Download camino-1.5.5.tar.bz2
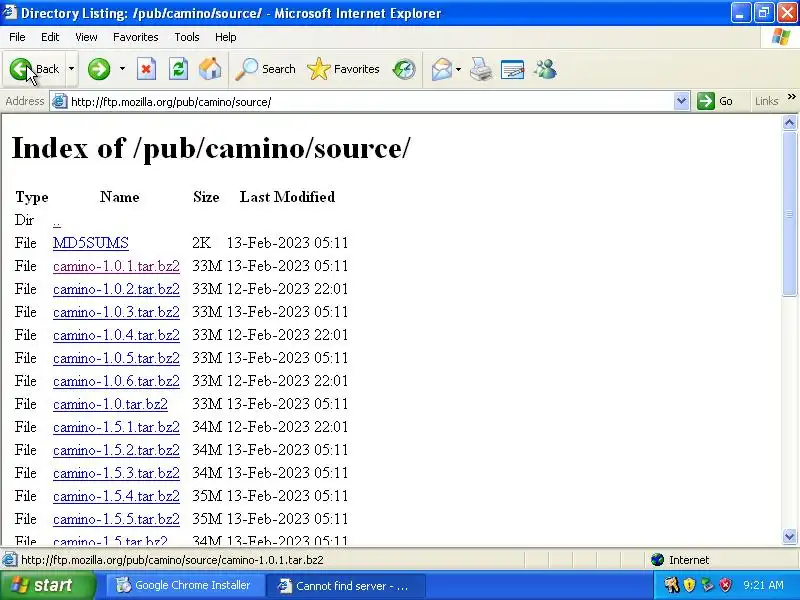Screen dimensions: 800x600 (x=116, y=518)
